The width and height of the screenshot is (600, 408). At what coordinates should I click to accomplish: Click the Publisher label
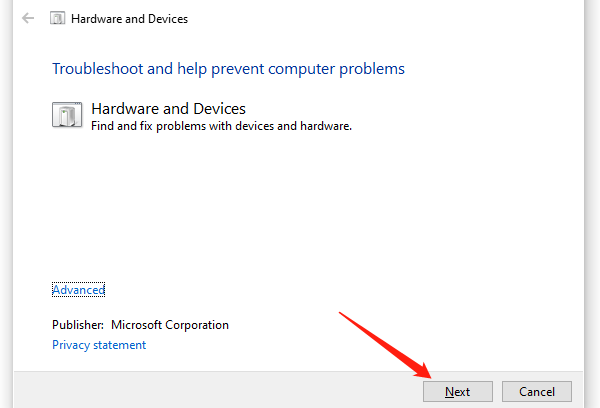[x=78, y=325]
